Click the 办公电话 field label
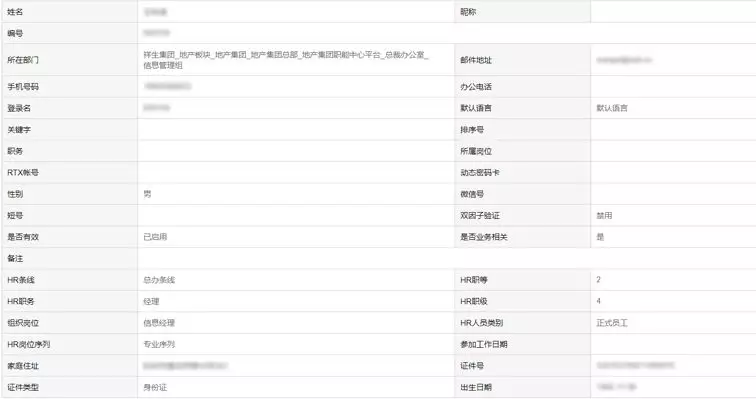The image size is (756, 399). pos(475,87)
